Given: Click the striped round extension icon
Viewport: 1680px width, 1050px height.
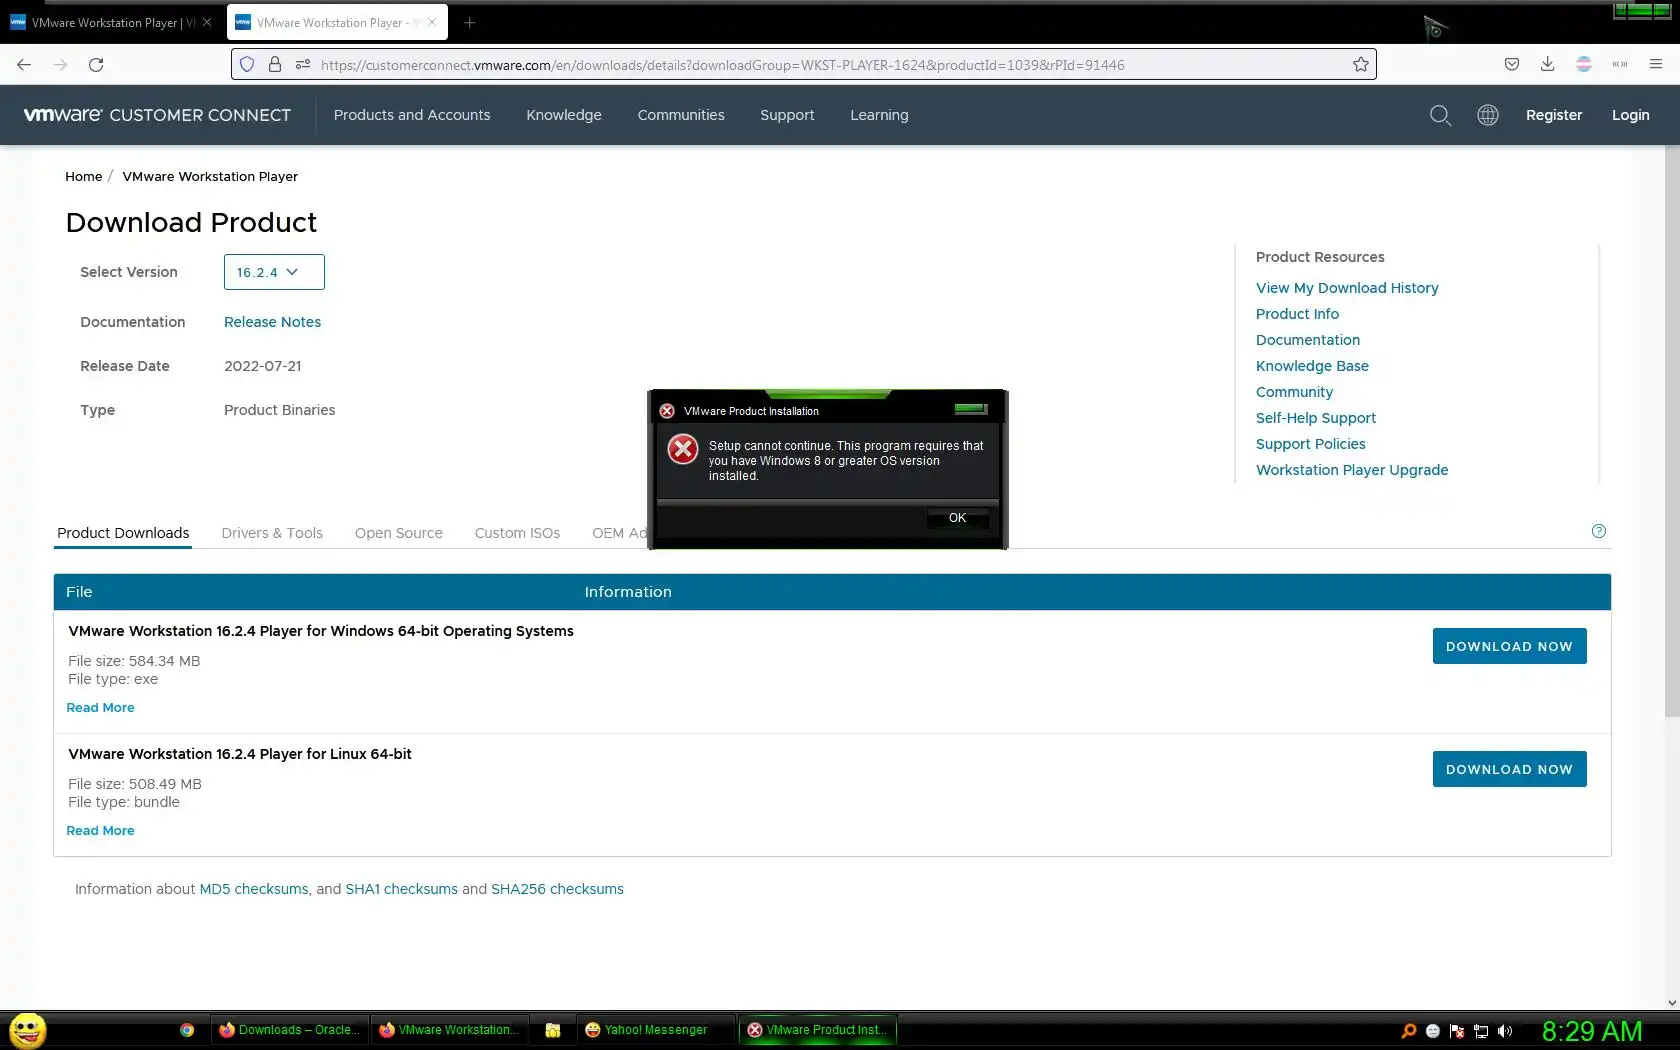Looking at the screenshot, I should 1584,64.
